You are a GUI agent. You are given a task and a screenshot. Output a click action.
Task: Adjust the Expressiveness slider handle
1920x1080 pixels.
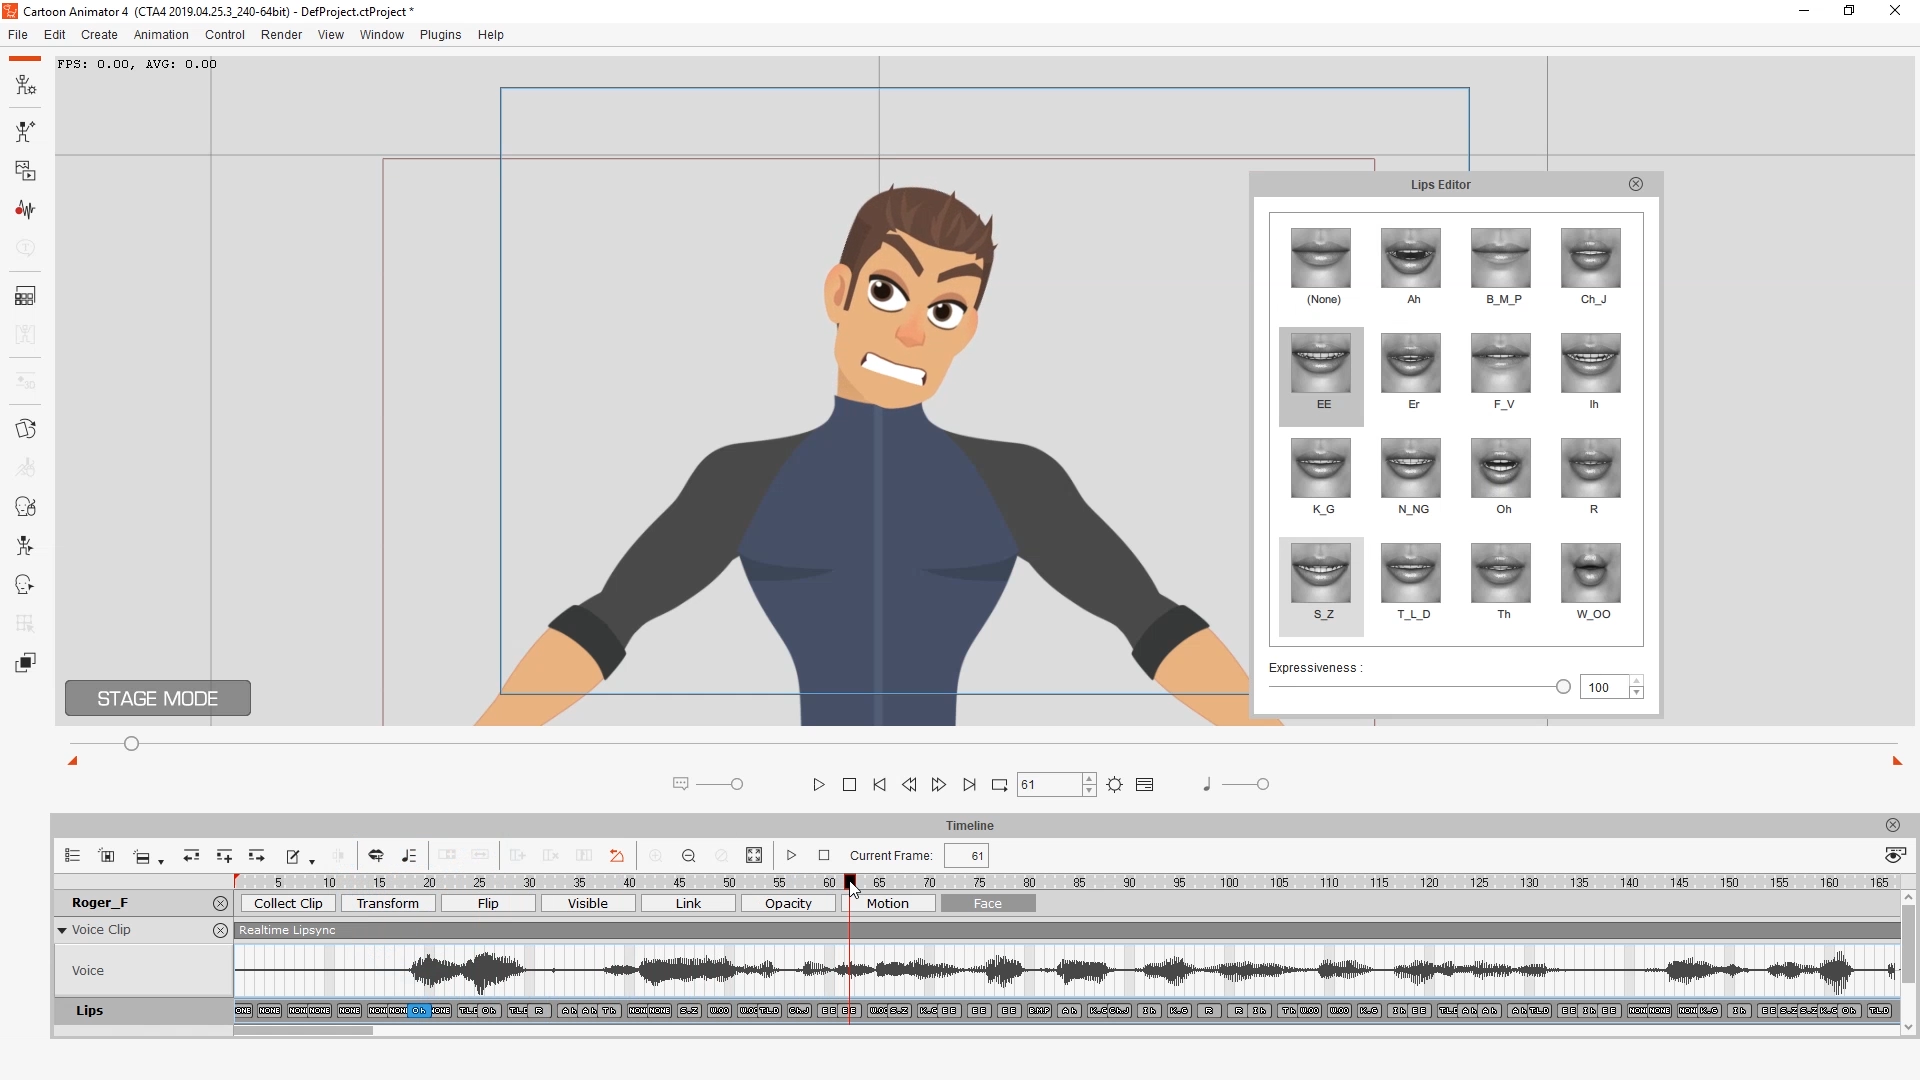(1563, 687)
